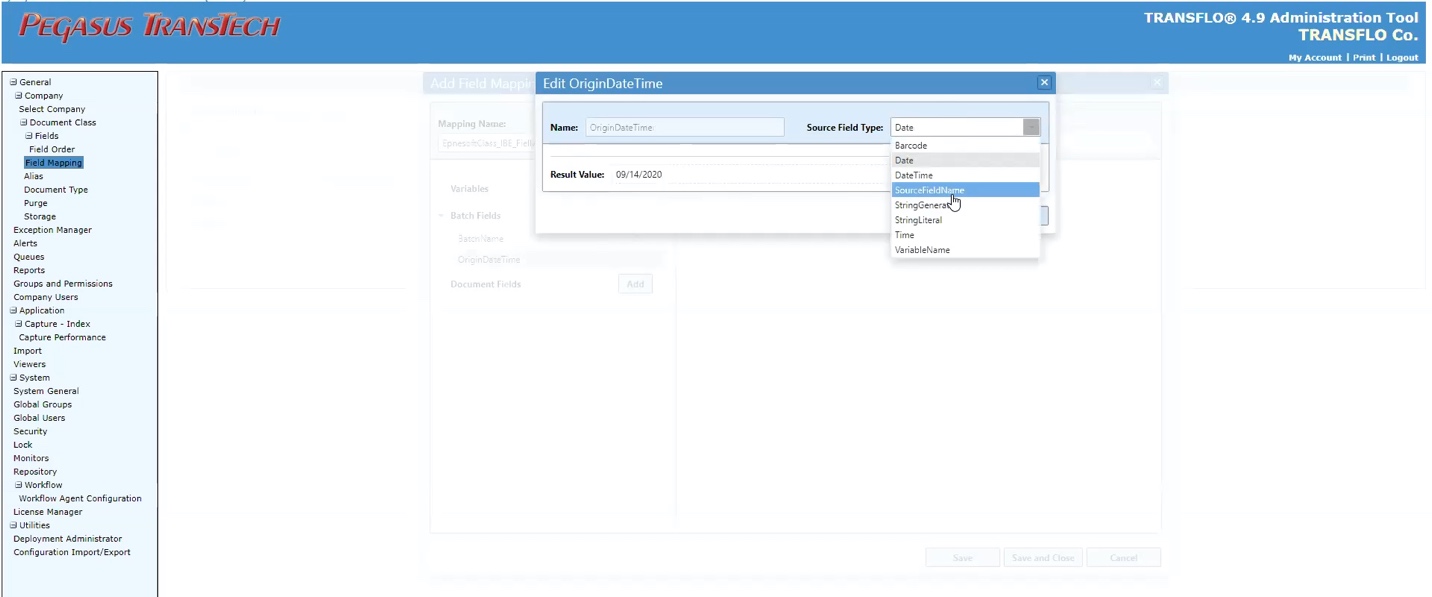Viewport: 1432px width, 597px height.
Task: Open Global Users under System
Action: point(39,418)
